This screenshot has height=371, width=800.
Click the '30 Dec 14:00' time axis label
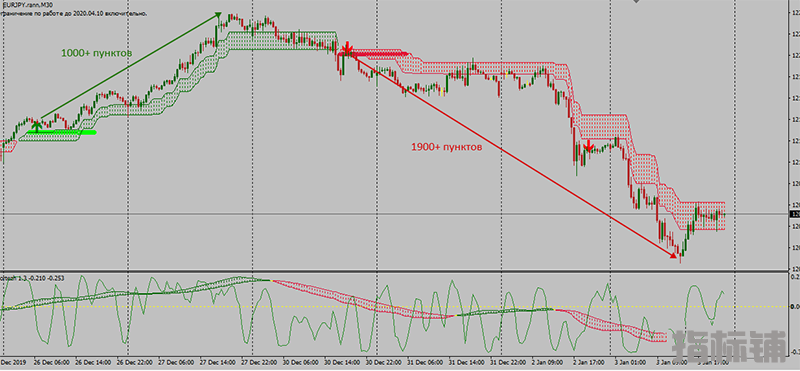tap(343, 362)
